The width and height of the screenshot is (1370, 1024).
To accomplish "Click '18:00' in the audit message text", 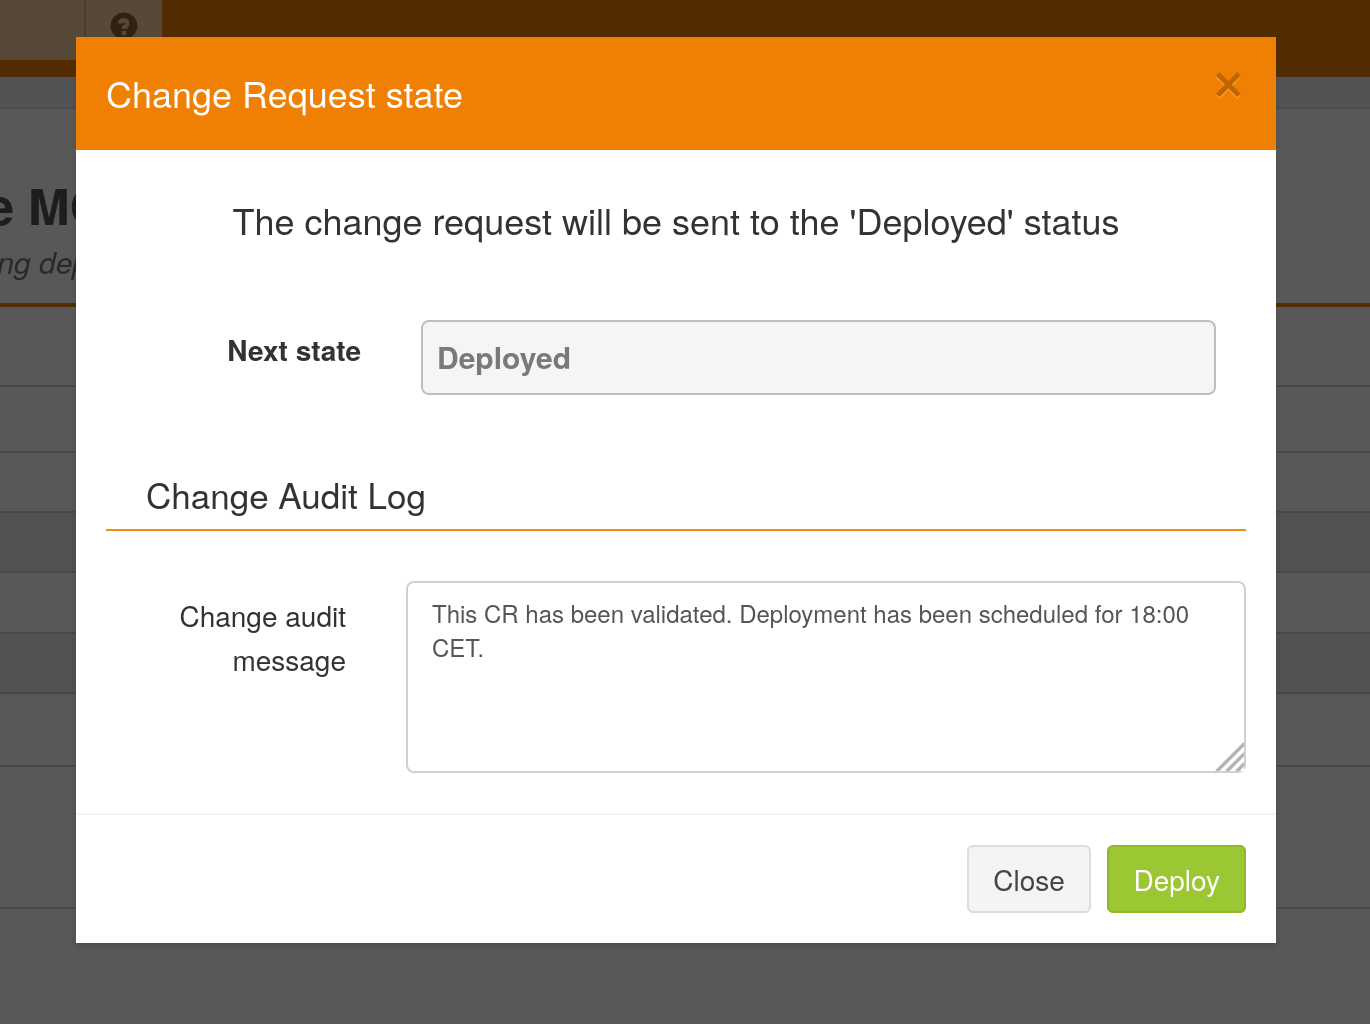I will (1158, 615).
